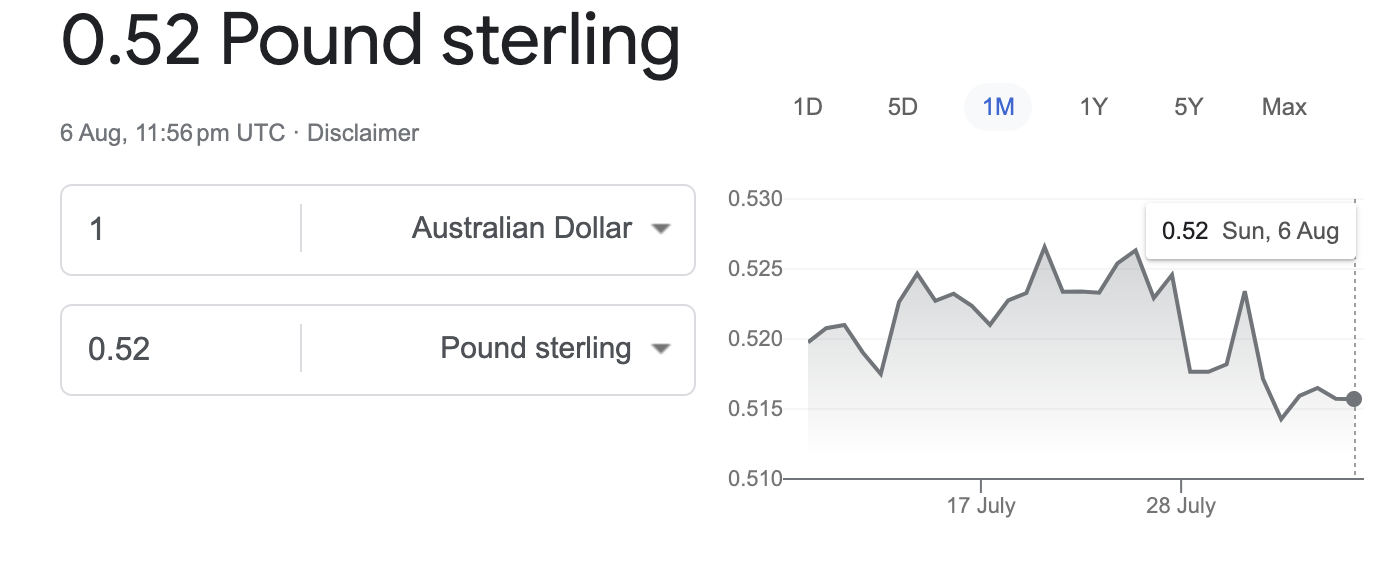Click the 6 Aug timestamp text

point(172,133)
